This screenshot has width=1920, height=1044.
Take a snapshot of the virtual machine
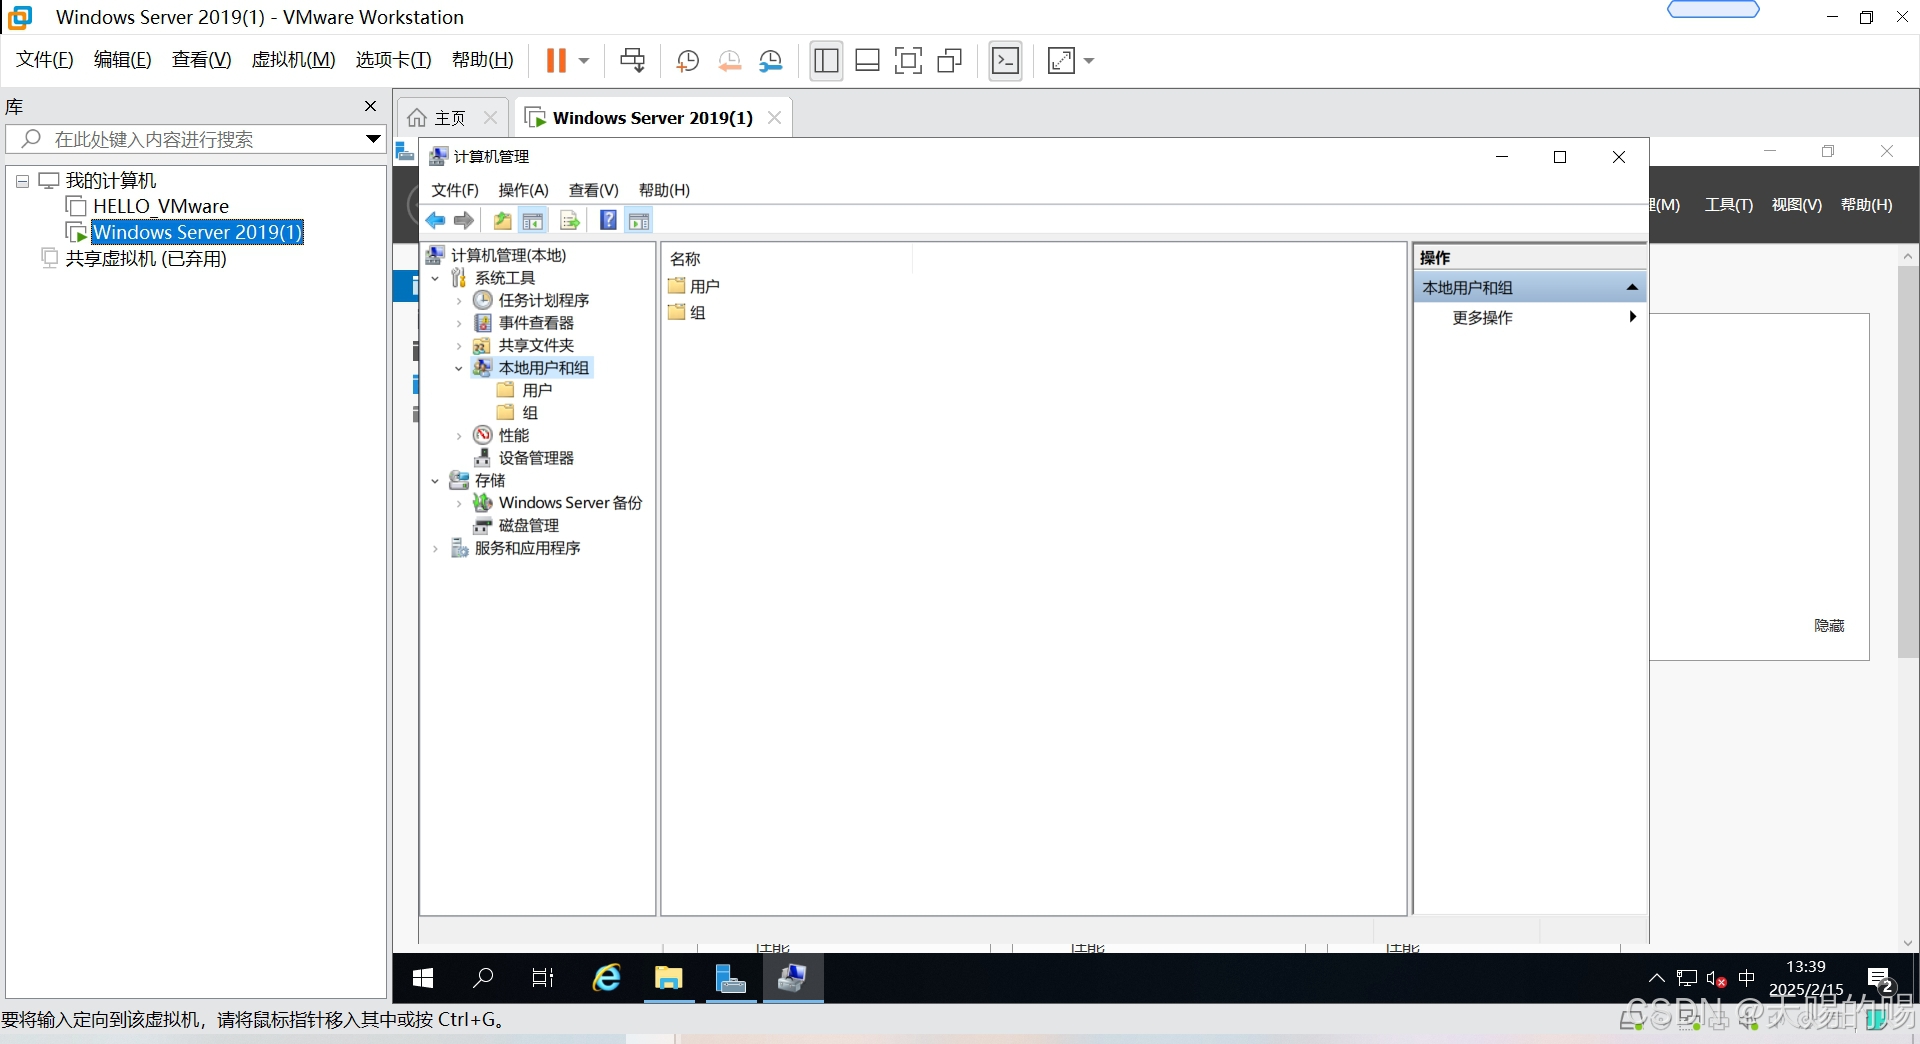(687, 61)
